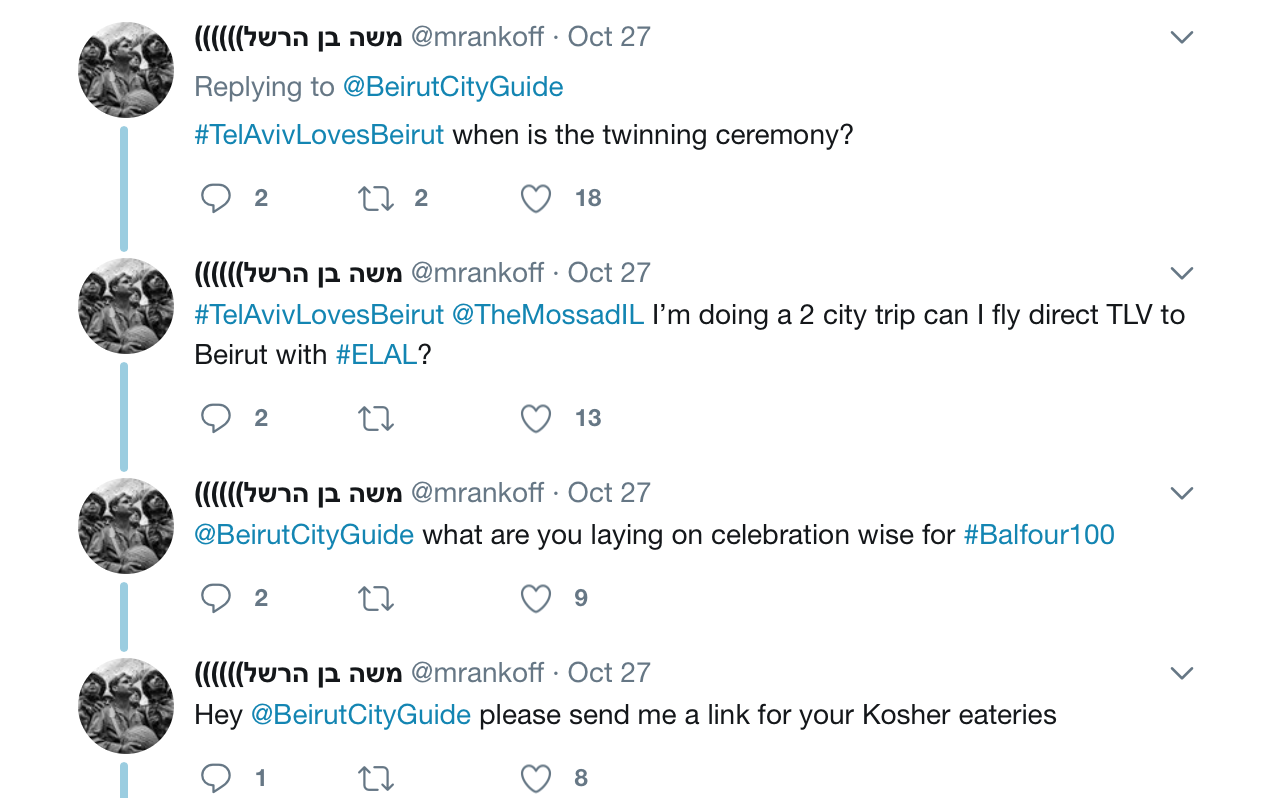Reply to the Kosher eateries tweet

click(216, 778)
